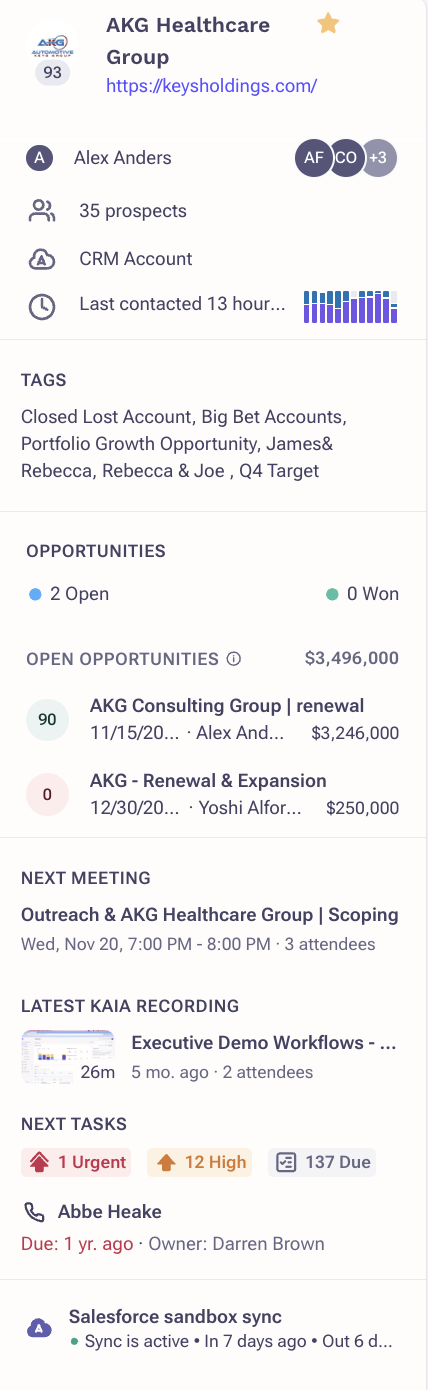Click the CRM Account cloud icon
428x1390 pixels.
pos(41,259)
